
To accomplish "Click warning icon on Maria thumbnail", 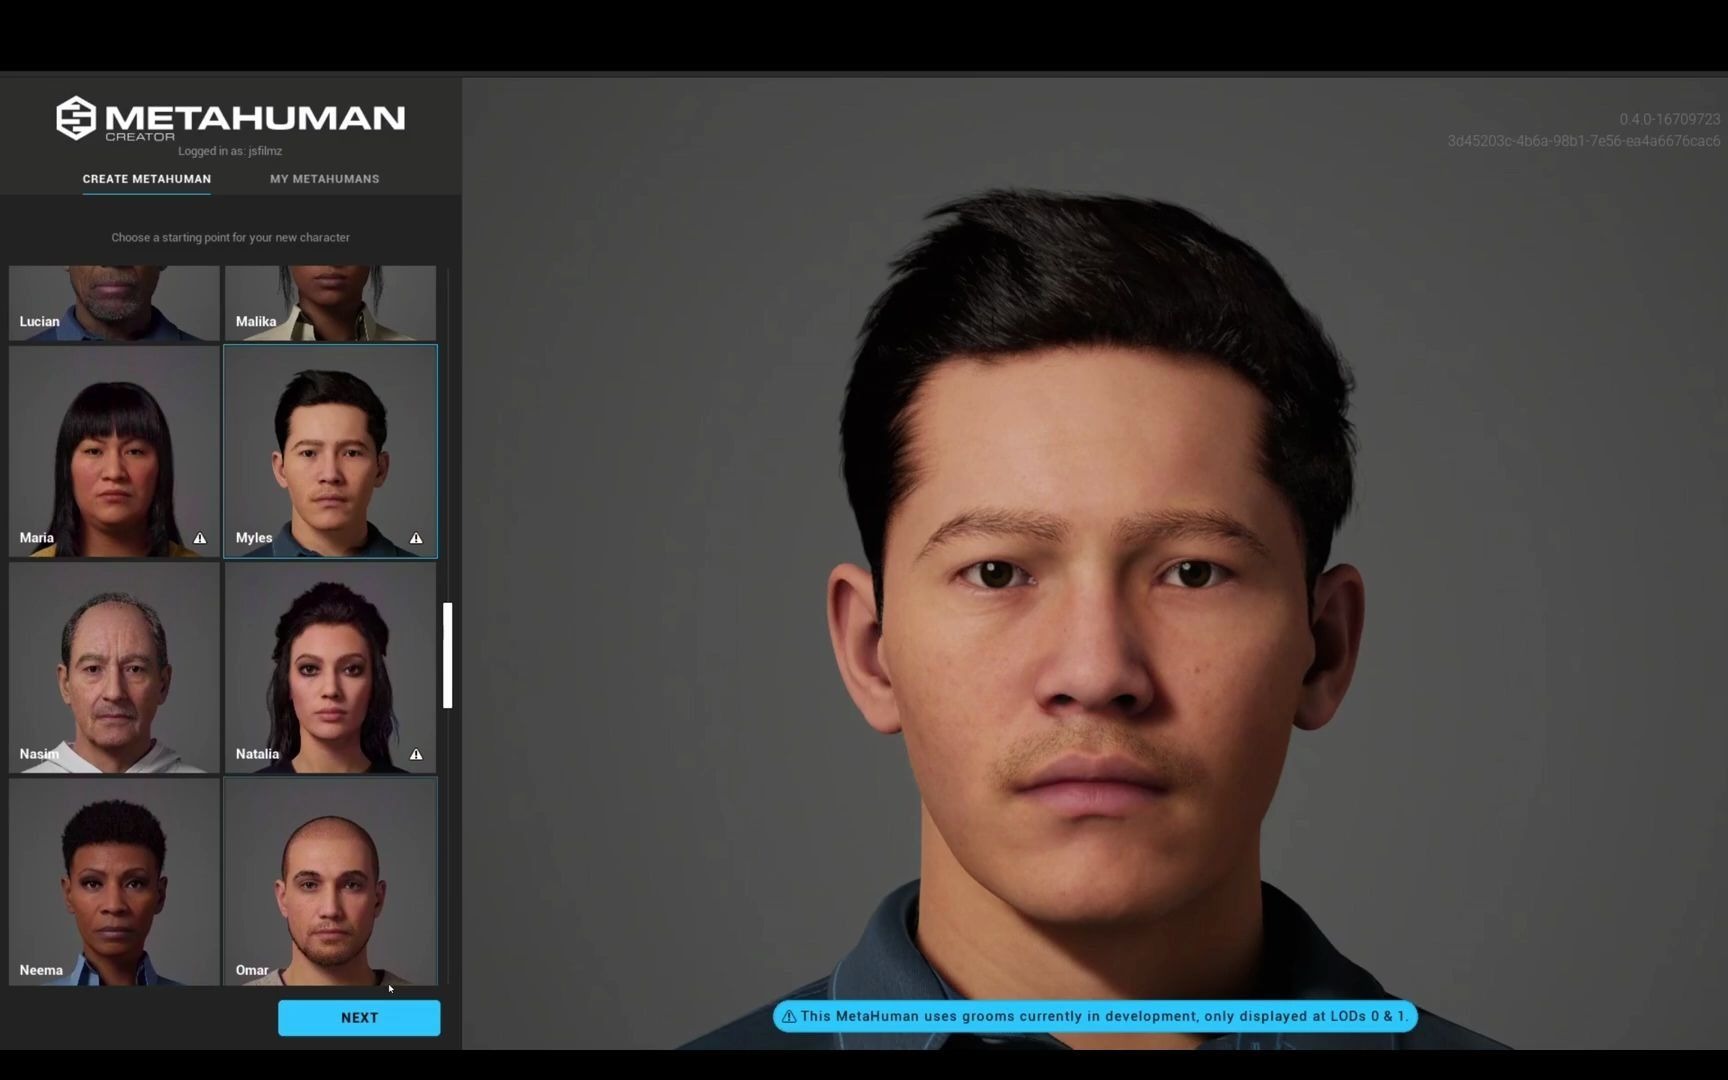I will [200, 538].
